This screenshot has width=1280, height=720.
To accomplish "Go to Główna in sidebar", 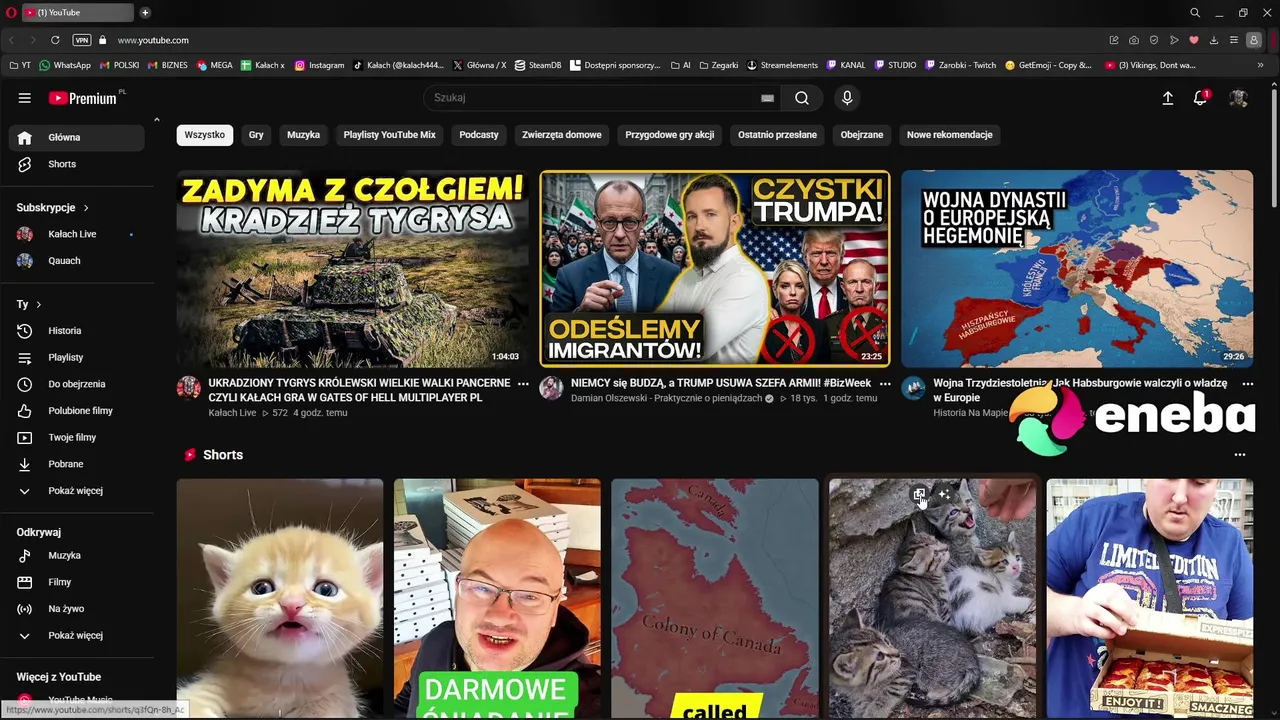I will pyautogui.click(x=76, y=138).
